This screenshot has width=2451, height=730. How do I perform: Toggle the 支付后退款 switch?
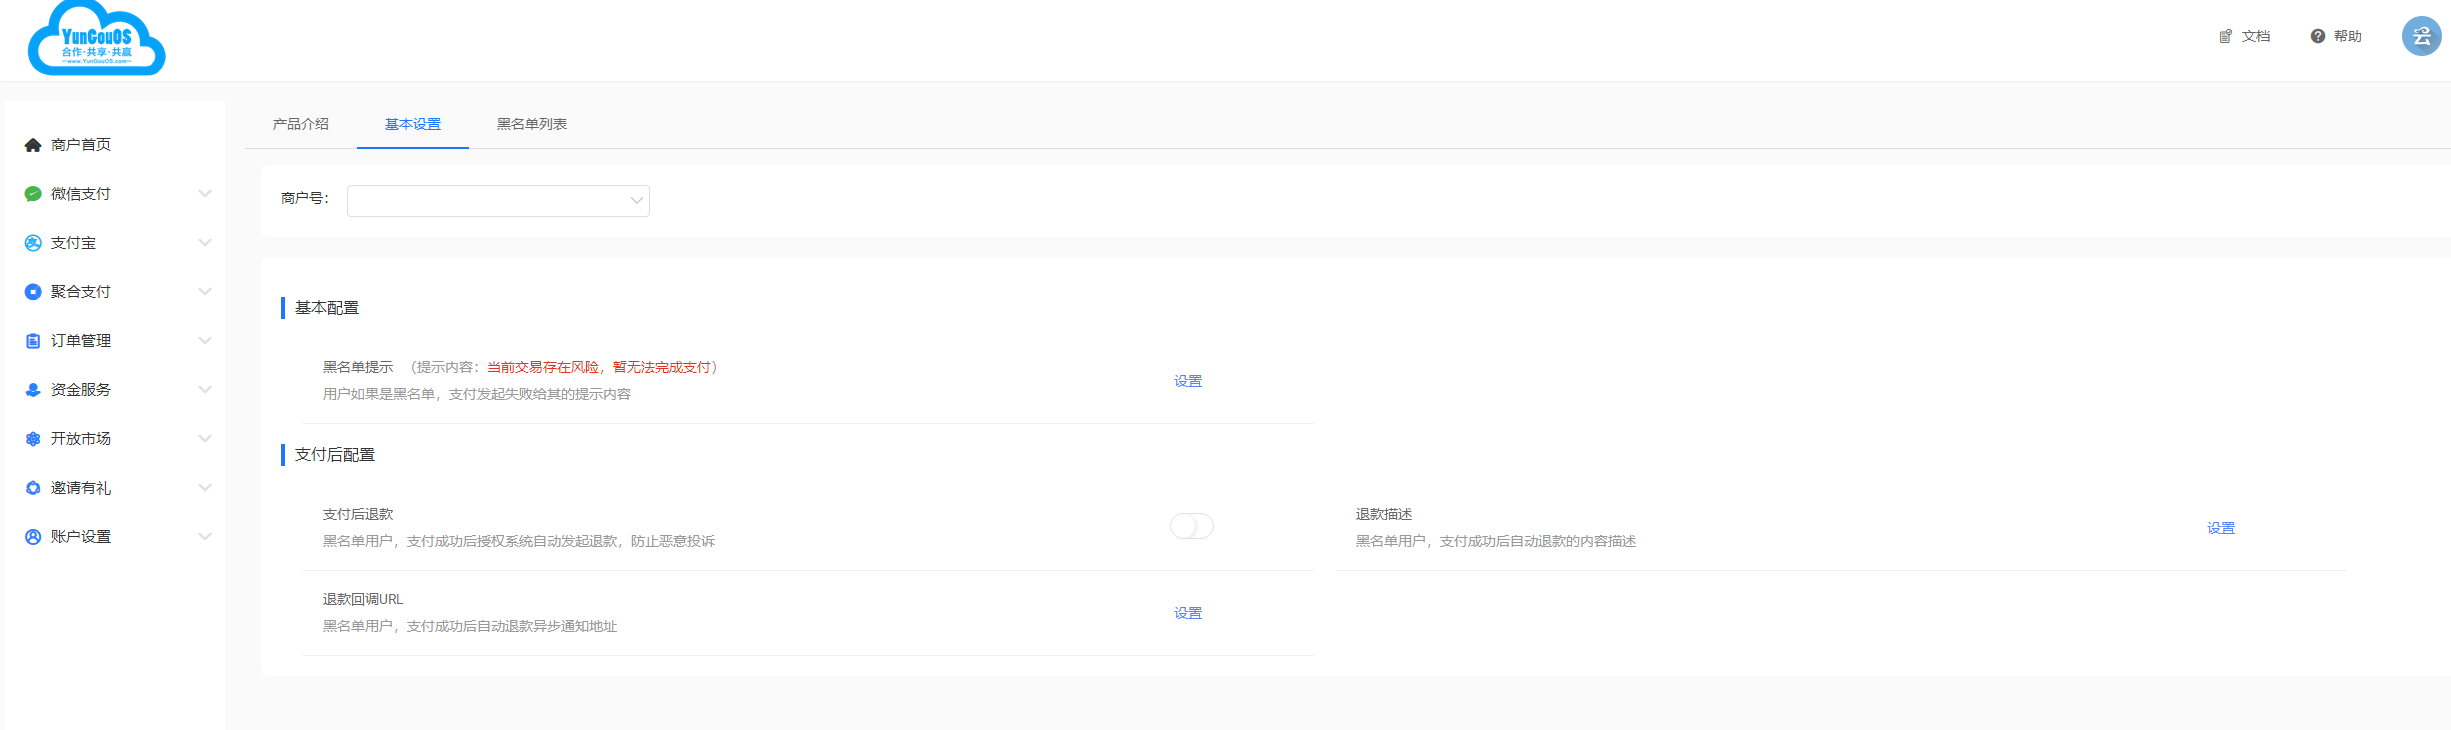click(x=1192, y=526)
